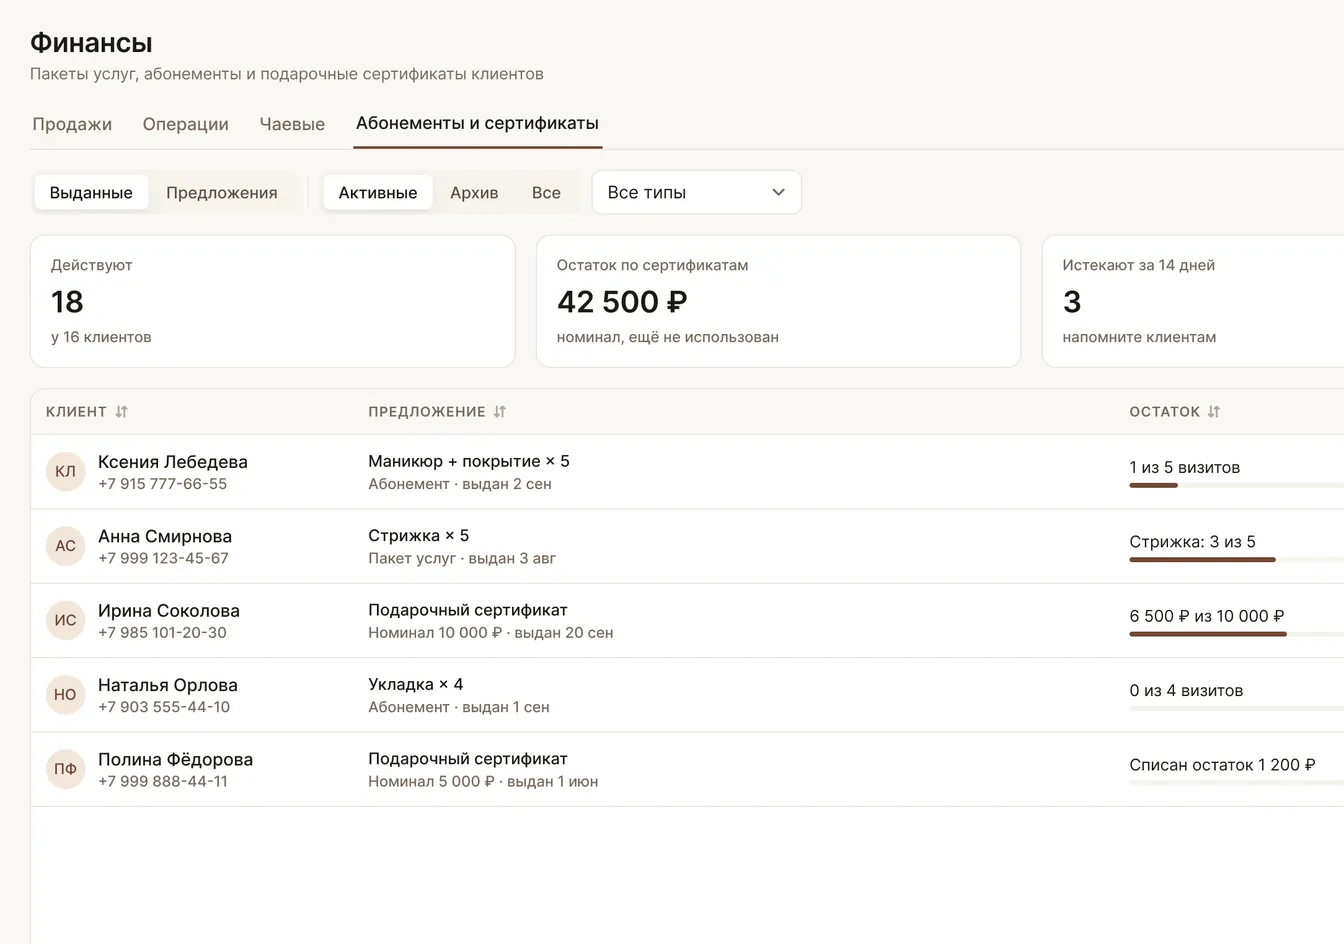Select the Выданные segment
1344x944 pixels.
[x=91, y=192]
